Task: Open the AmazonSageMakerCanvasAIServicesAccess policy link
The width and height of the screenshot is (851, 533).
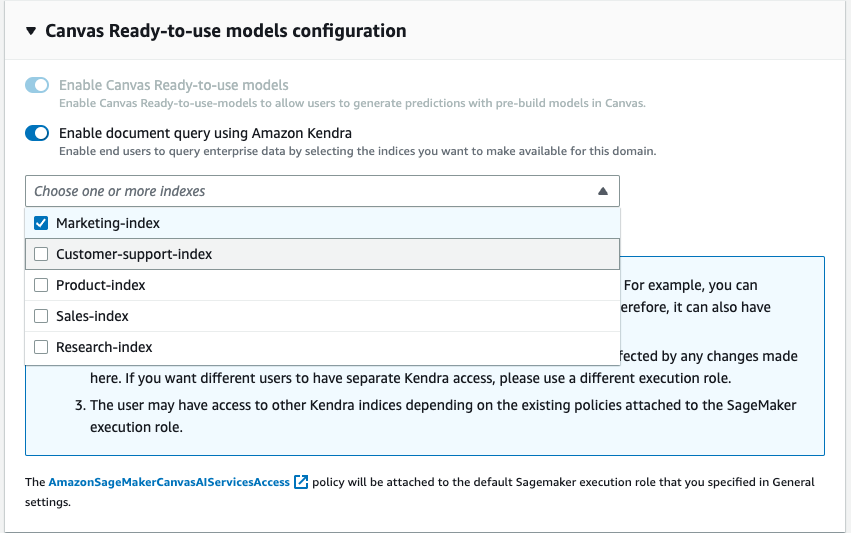Action: 169,482
